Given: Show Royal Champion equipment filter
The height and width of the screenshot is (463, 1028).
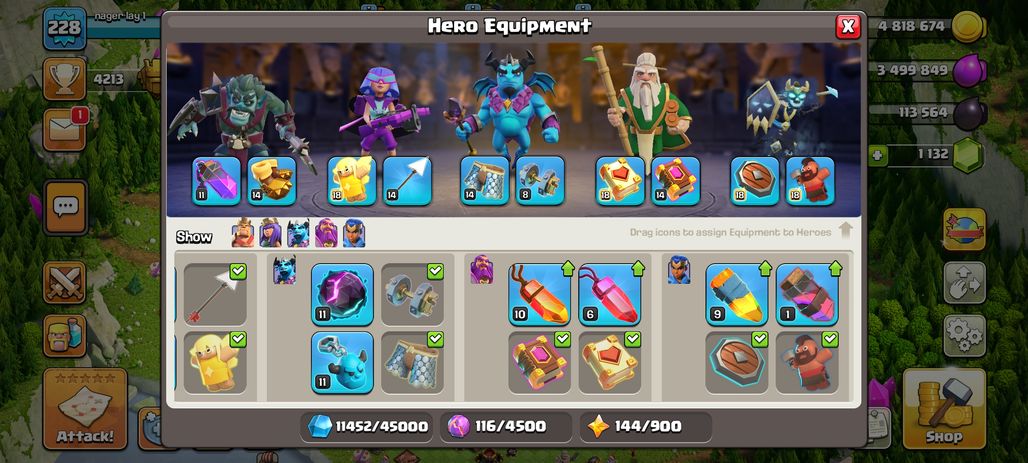Looking at the screenshot, I should [354, 233].
